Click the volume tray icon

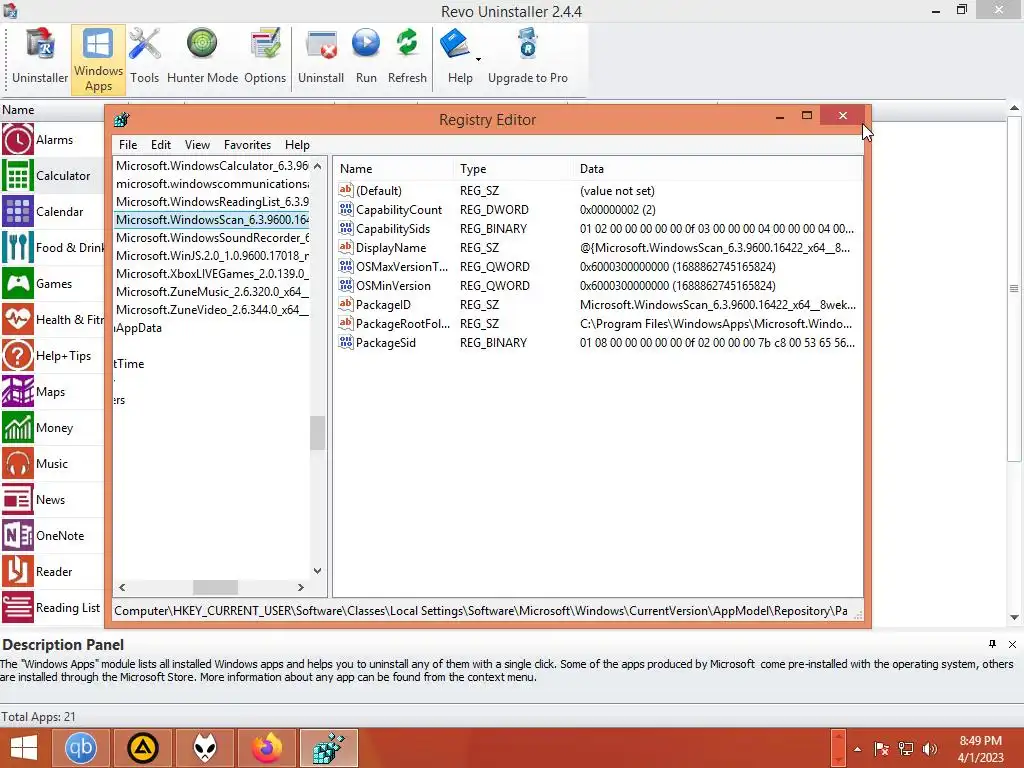[930, 749]
